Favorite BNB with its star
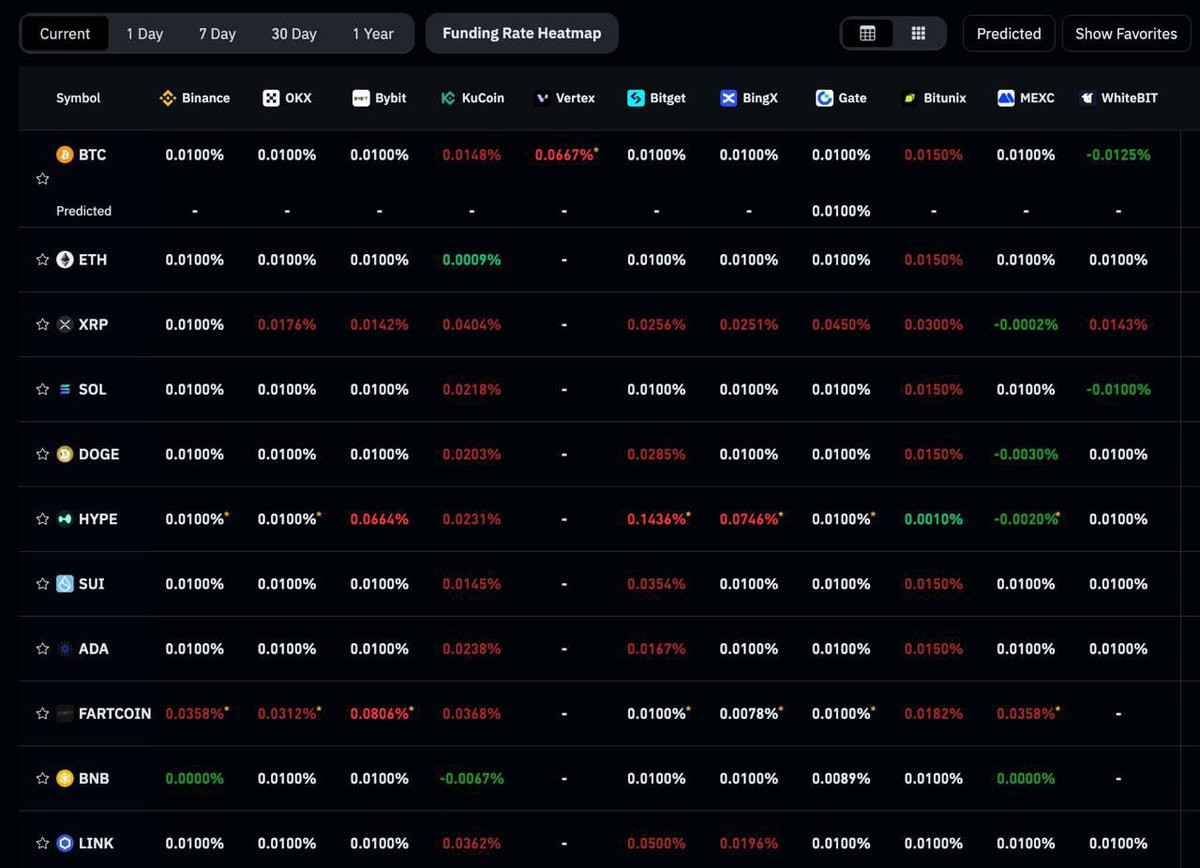The image size is (1200, 868). [x=42, y=779]
